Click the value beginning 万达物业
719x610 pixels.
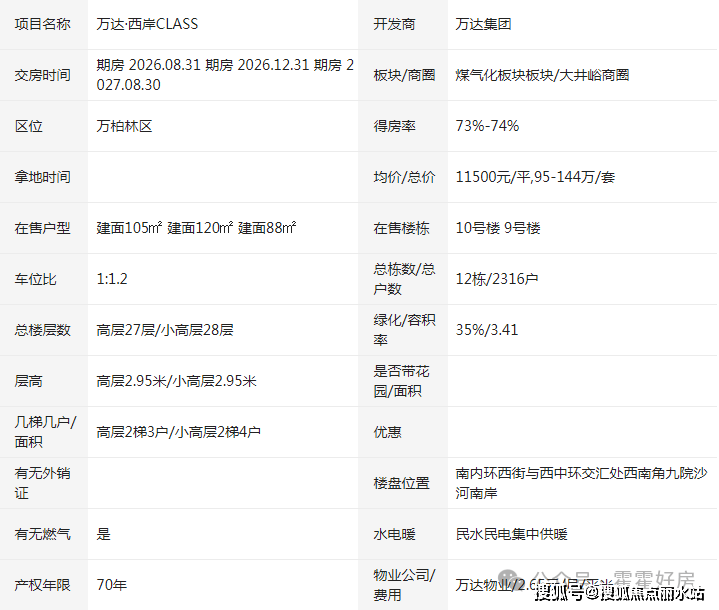pos(536,585)
